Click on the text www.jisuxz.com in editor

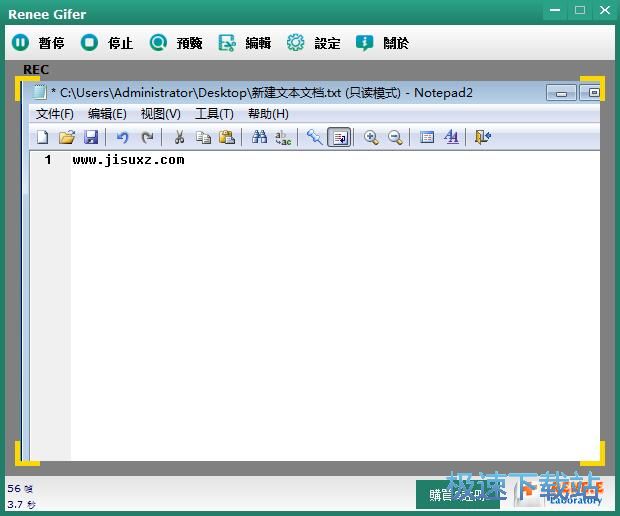[128, 160]
